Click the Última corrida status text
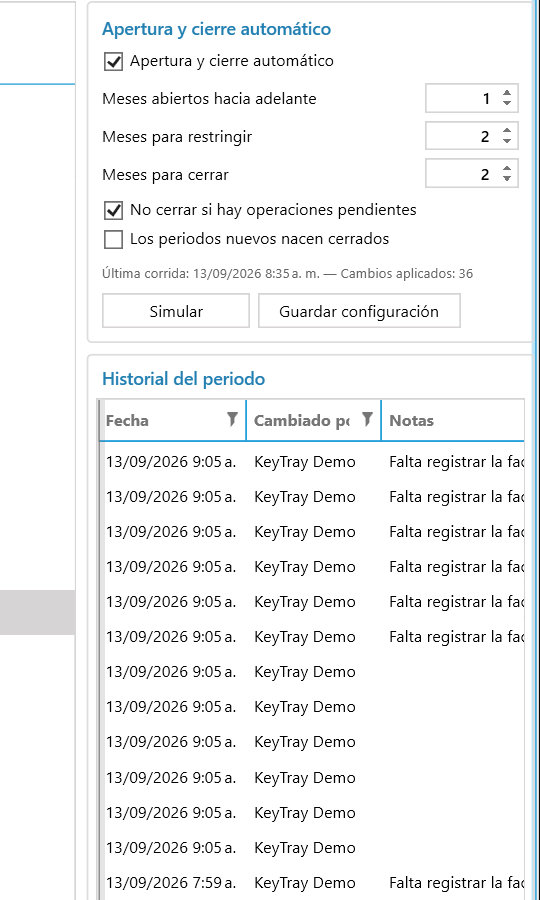The height and width of the screenshot is (900, 540). [x=288, y=274]
